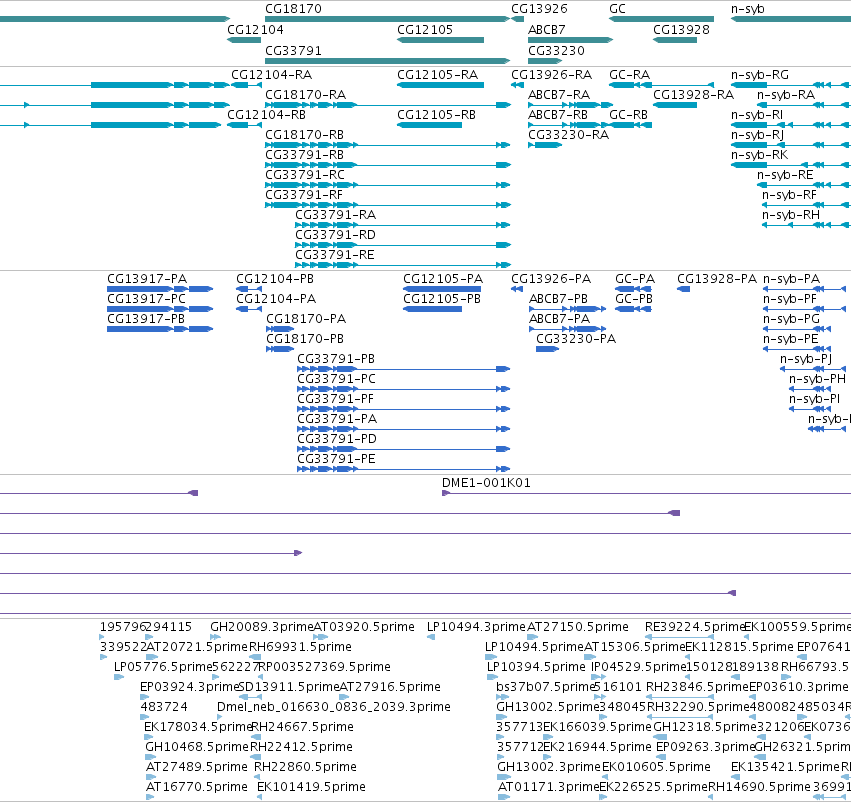Image resolution: width=851 pixels, height=802 pixels.
Task: Click EST EK101419.5prime
Action: (259, 797)
